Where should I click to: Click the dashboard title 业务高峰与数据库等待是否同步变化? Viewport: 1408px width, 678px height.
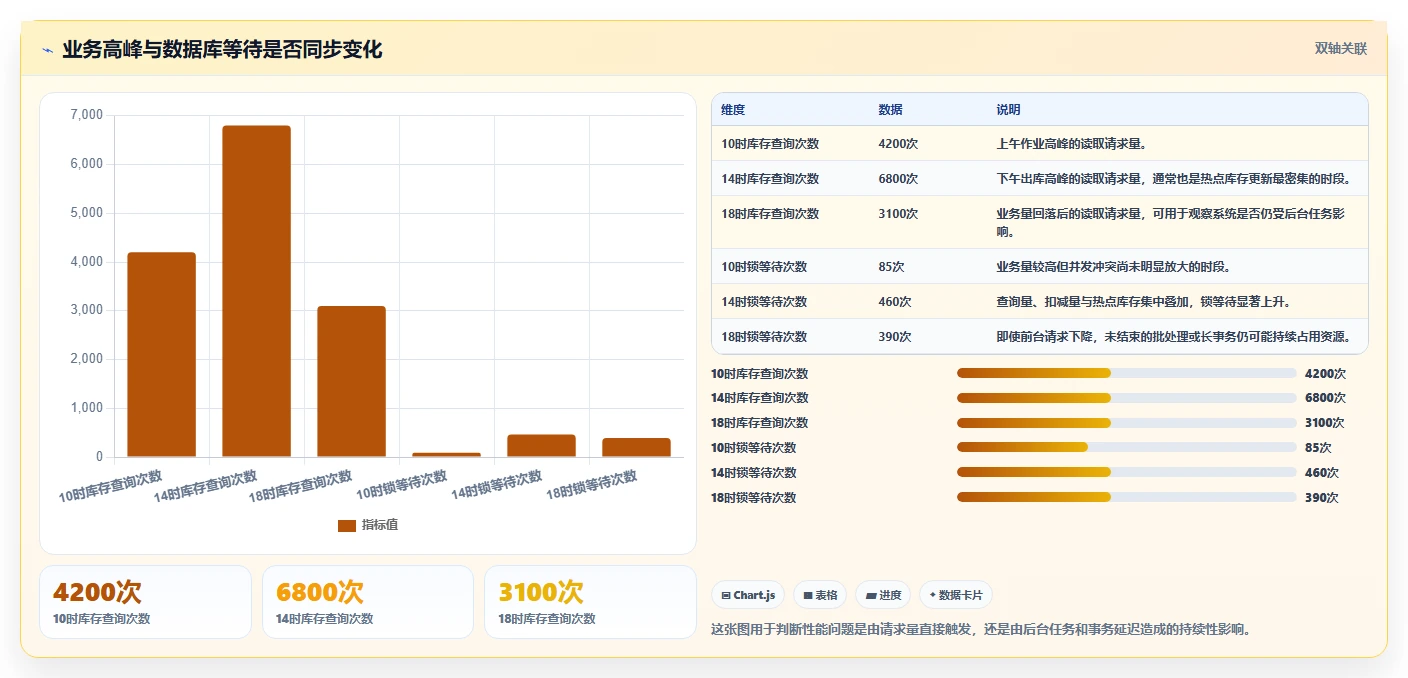[x=222, y=49]
